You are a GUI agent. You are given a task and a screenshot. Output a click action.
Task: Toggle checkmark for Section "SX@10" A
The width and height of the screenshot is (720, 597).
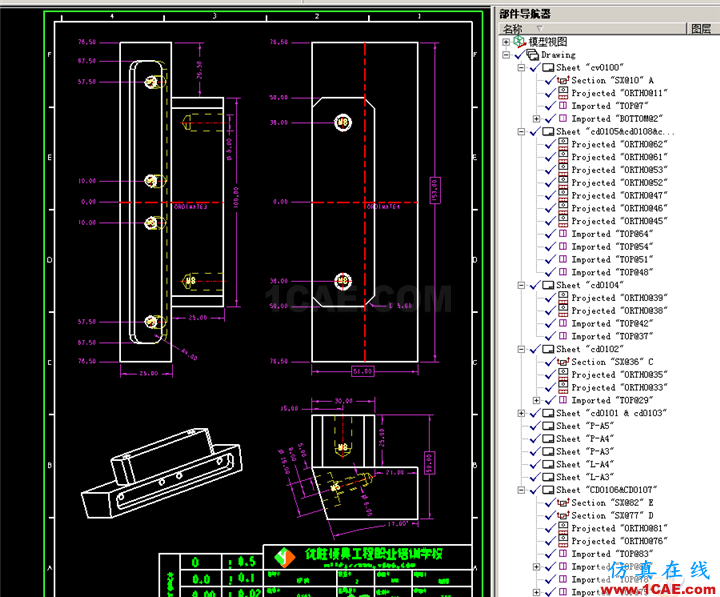tap(550, 80)
